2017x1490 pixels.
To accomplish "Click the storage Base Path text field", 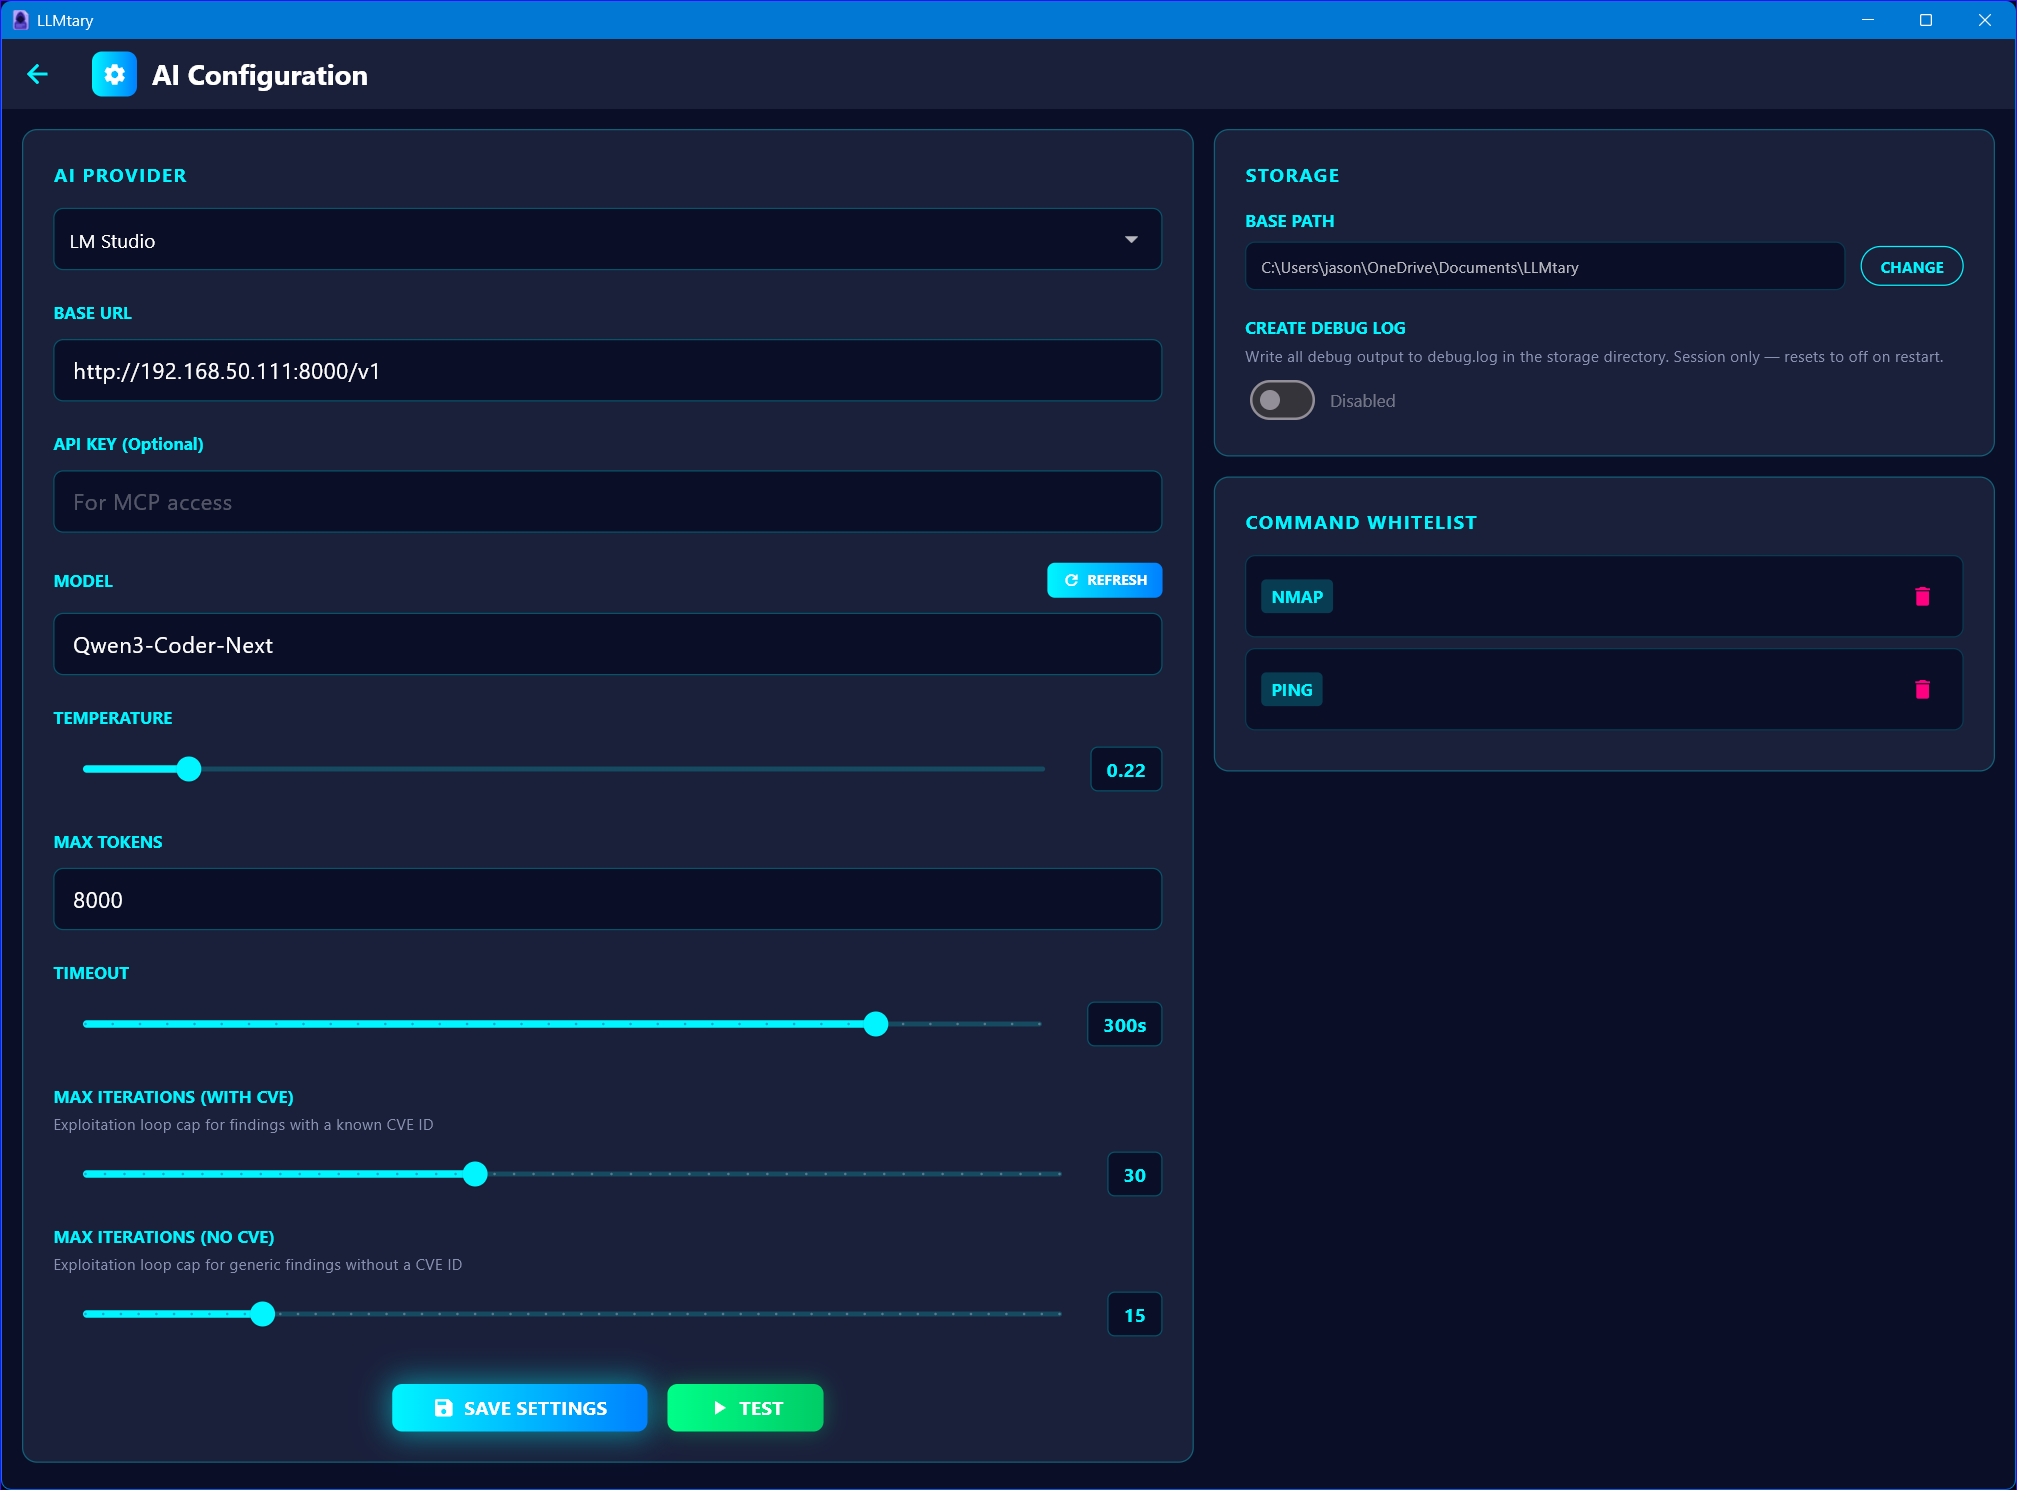I will tap(1544, 266).
